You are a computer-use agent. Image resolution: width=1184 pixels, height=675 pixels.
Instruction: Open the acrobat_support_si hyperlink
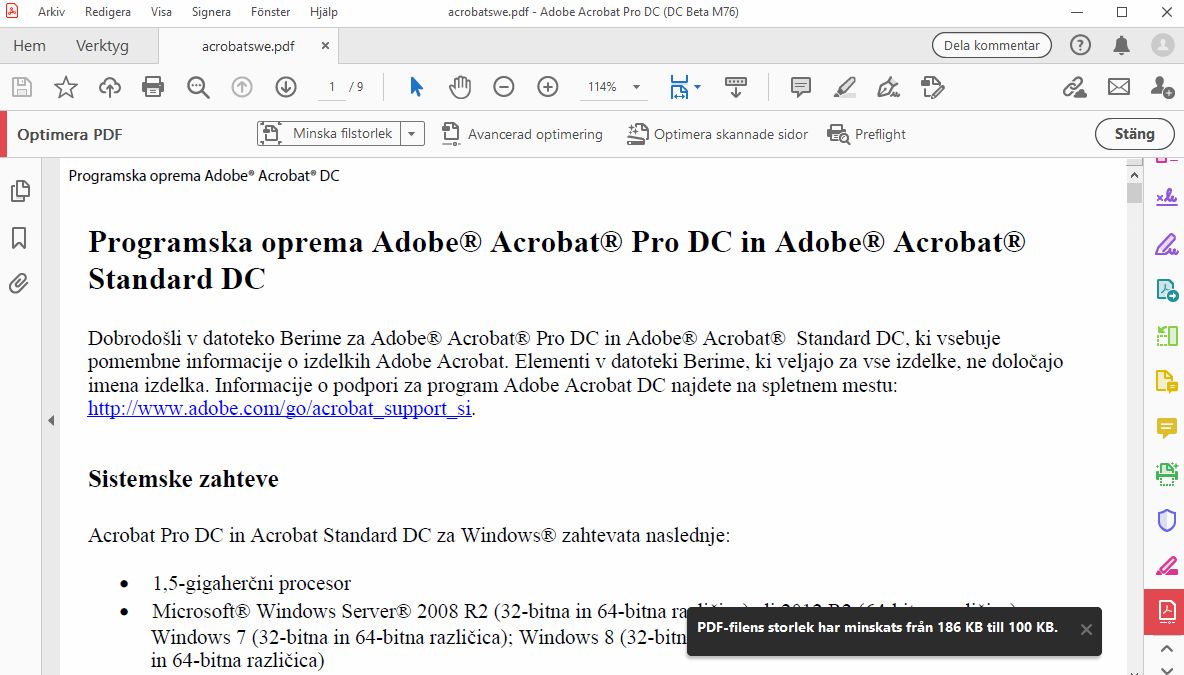tap(279, 408)
